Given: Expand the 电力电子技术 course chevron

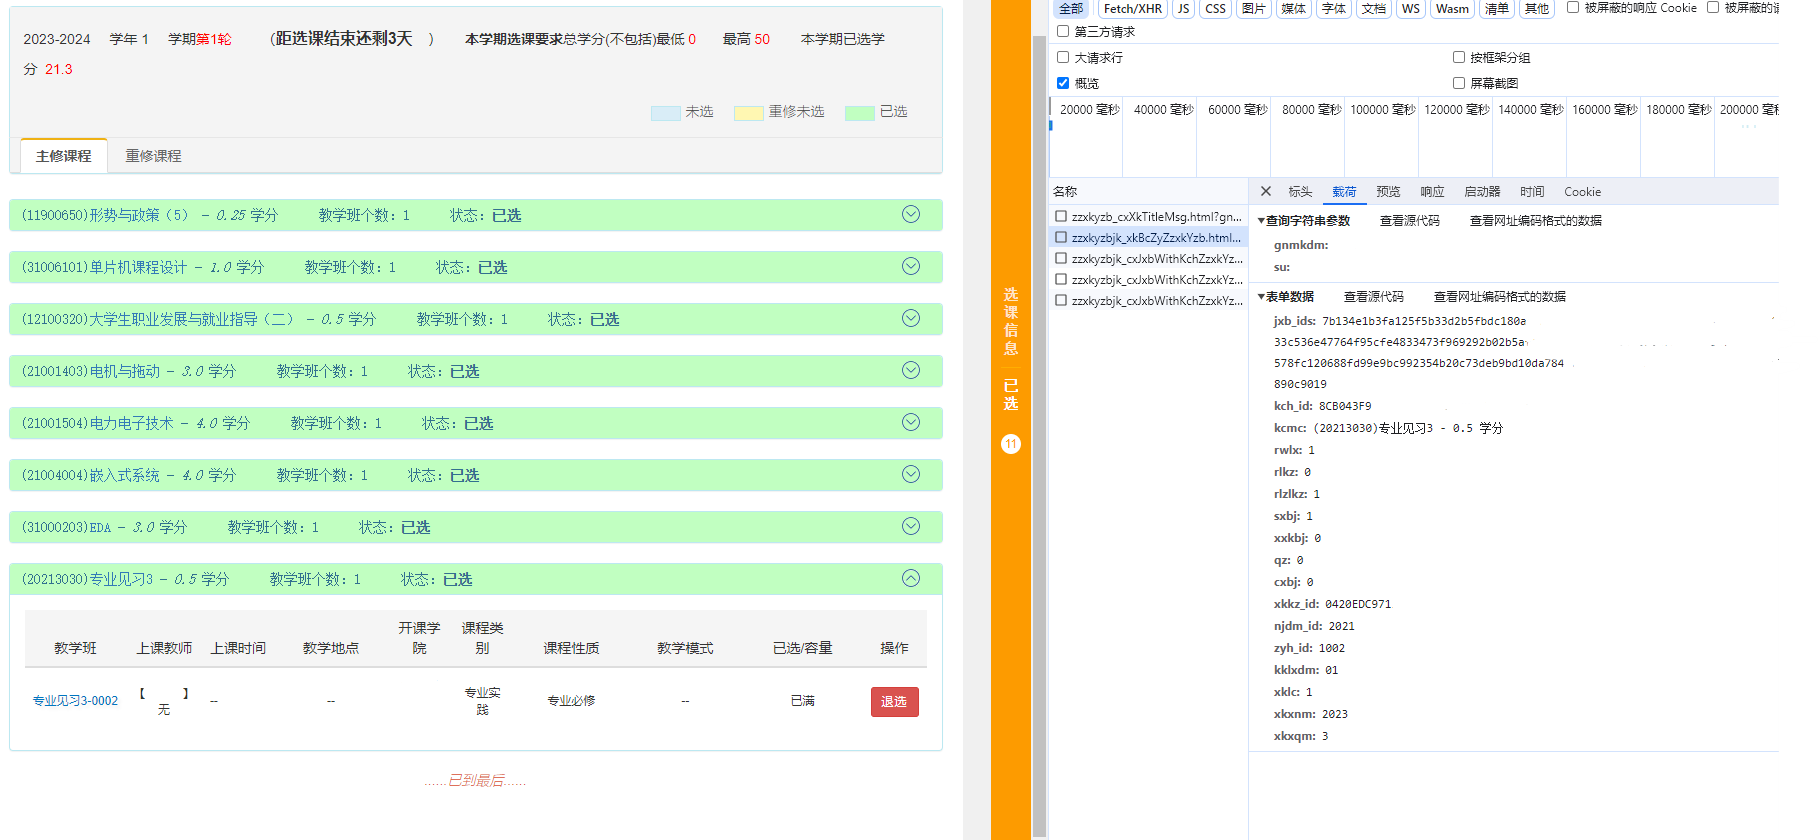Looking at the screenshot, I should click(911, 422).
